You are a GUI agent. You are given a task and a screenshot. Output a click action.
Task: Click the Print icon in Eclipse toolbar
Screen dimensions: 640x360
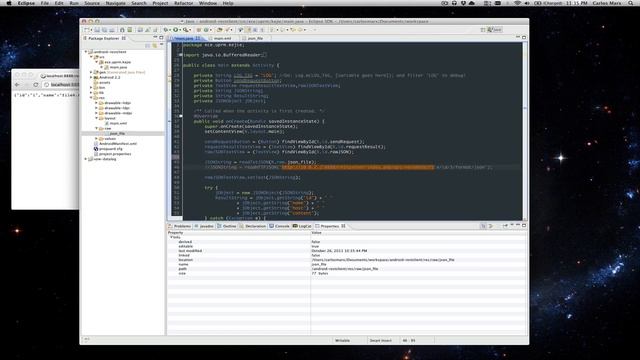coord(112,30)
